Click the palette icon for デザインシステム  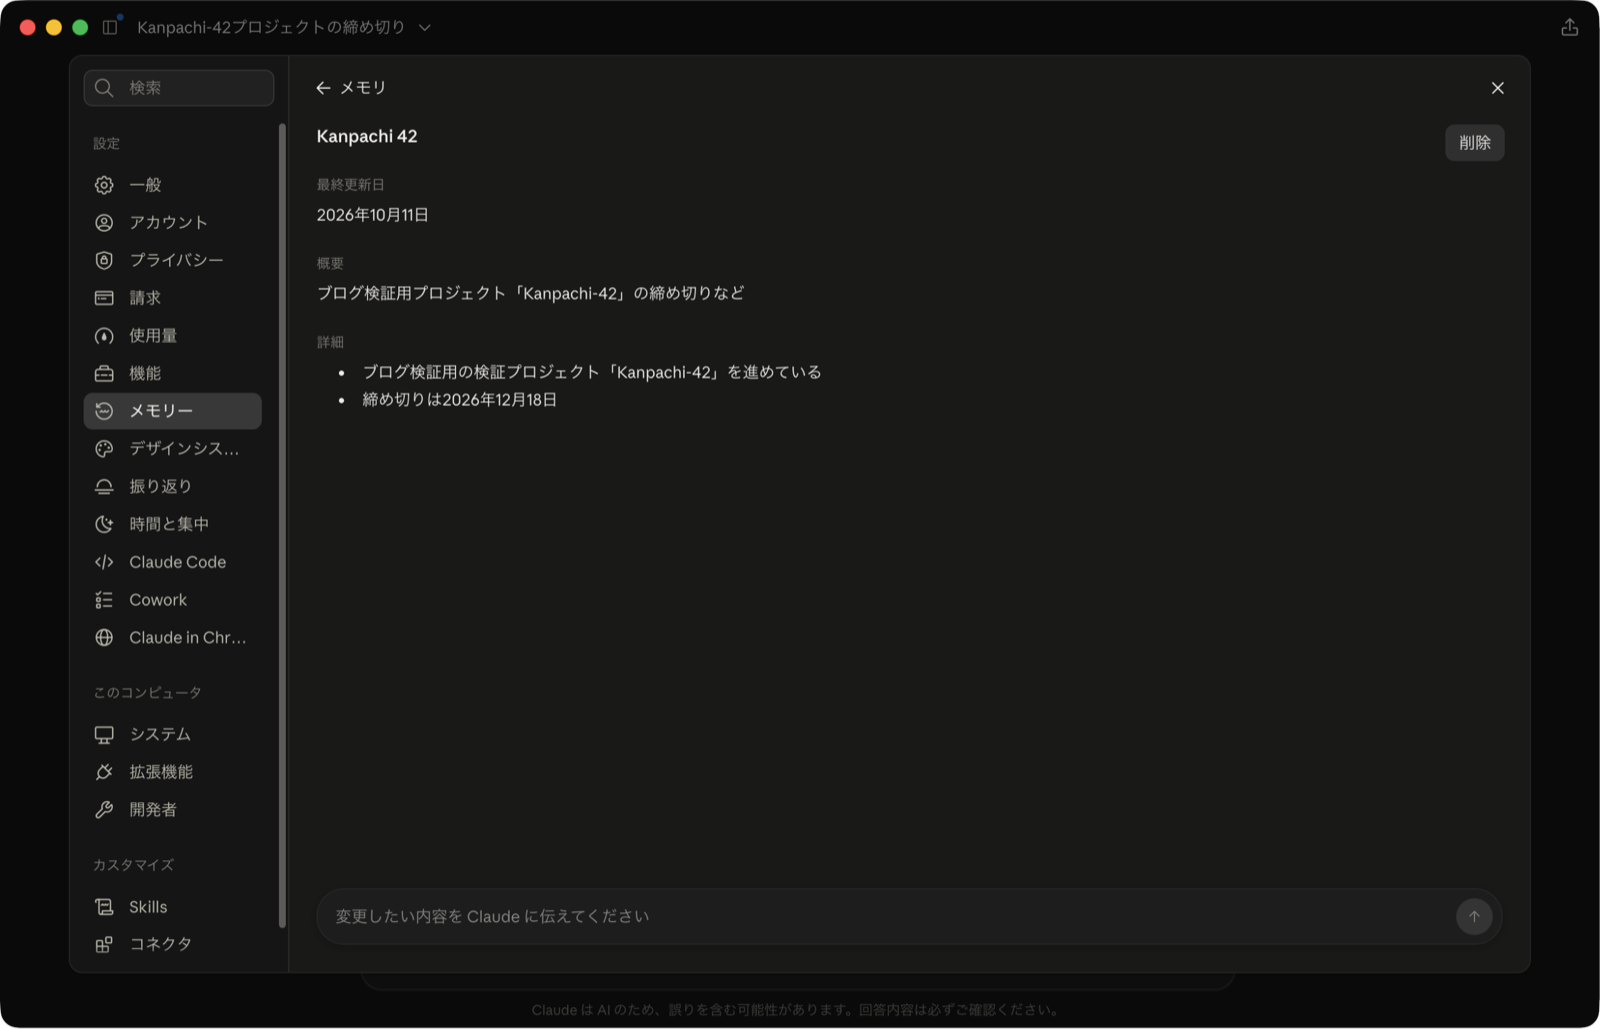[104, 449]
